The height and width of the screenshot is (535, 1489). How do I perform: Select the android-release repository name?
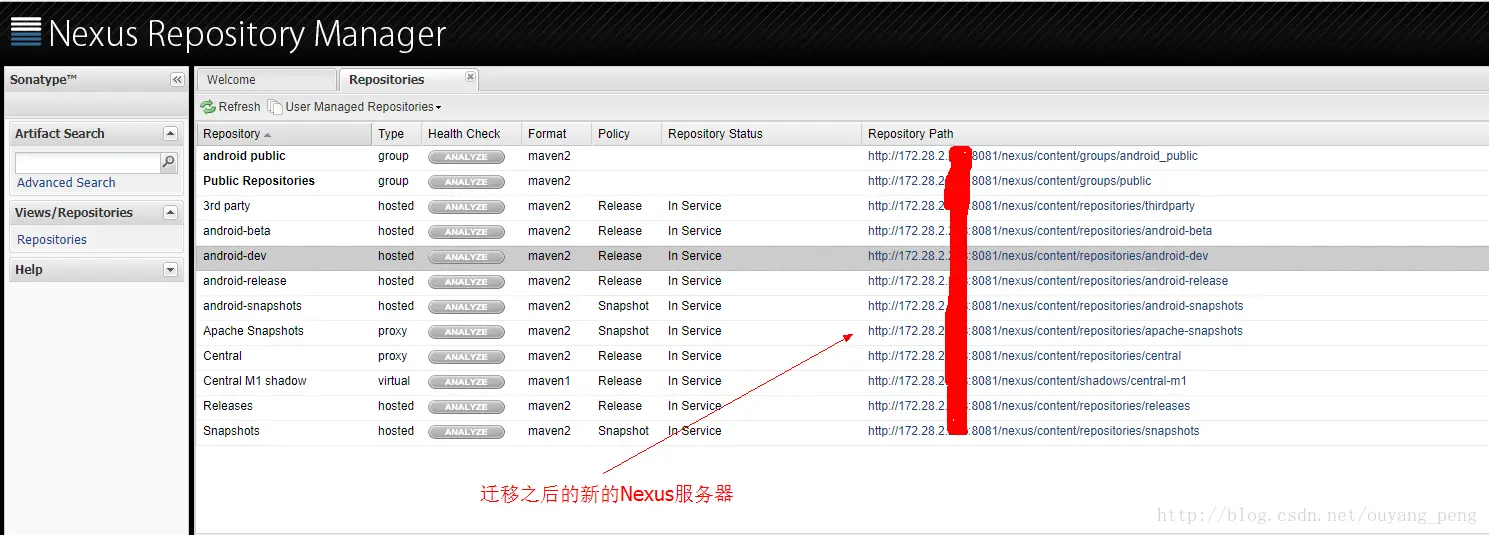245,281
